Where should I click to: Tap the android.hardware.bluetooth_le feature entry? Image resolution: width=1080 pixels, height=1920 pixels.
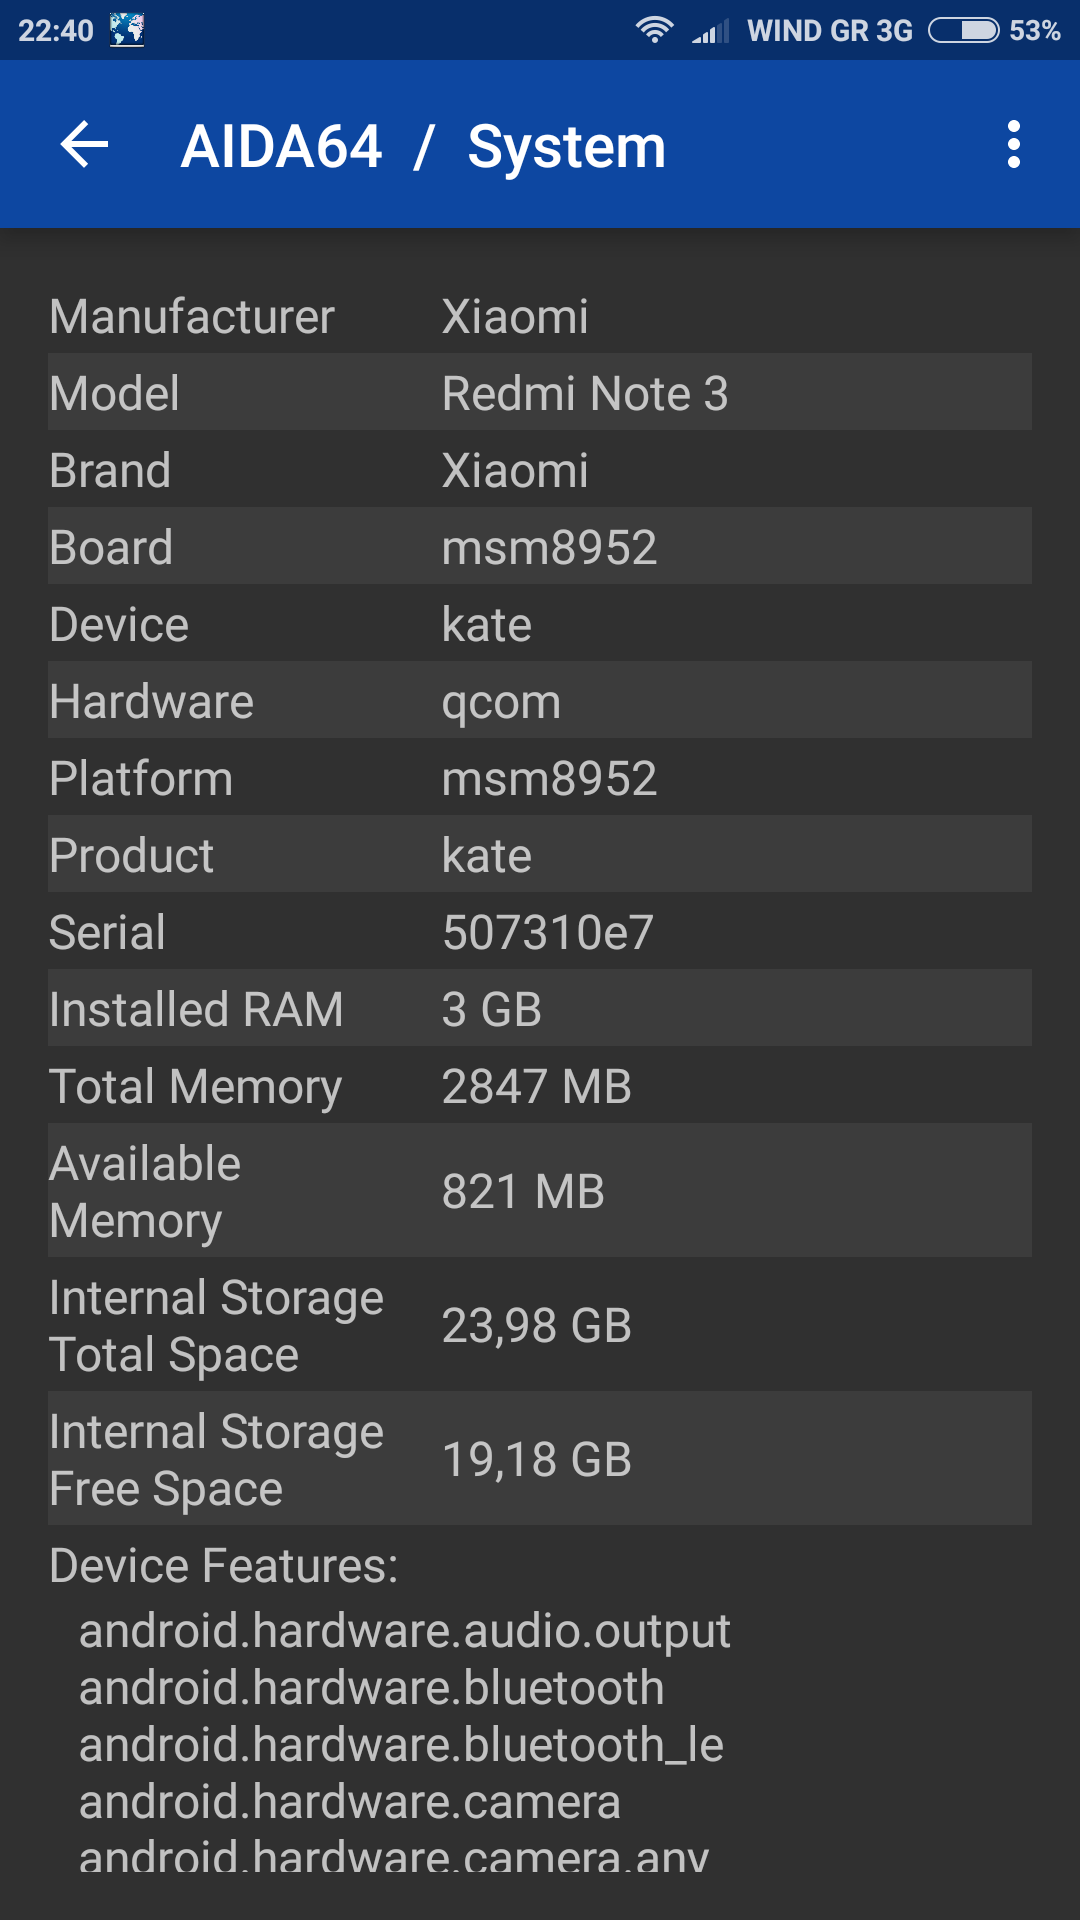click(x=401, y=1745)
